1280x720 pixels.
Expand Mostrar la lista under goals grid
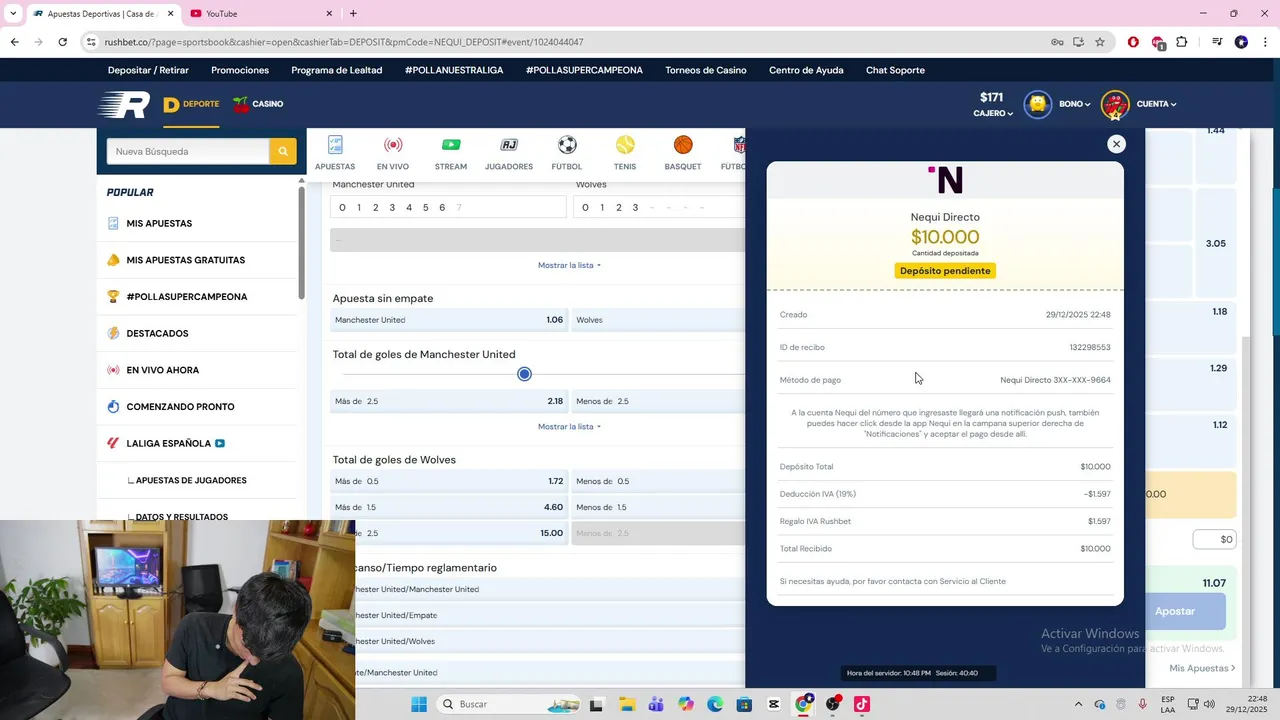click(x=569, y=265)
